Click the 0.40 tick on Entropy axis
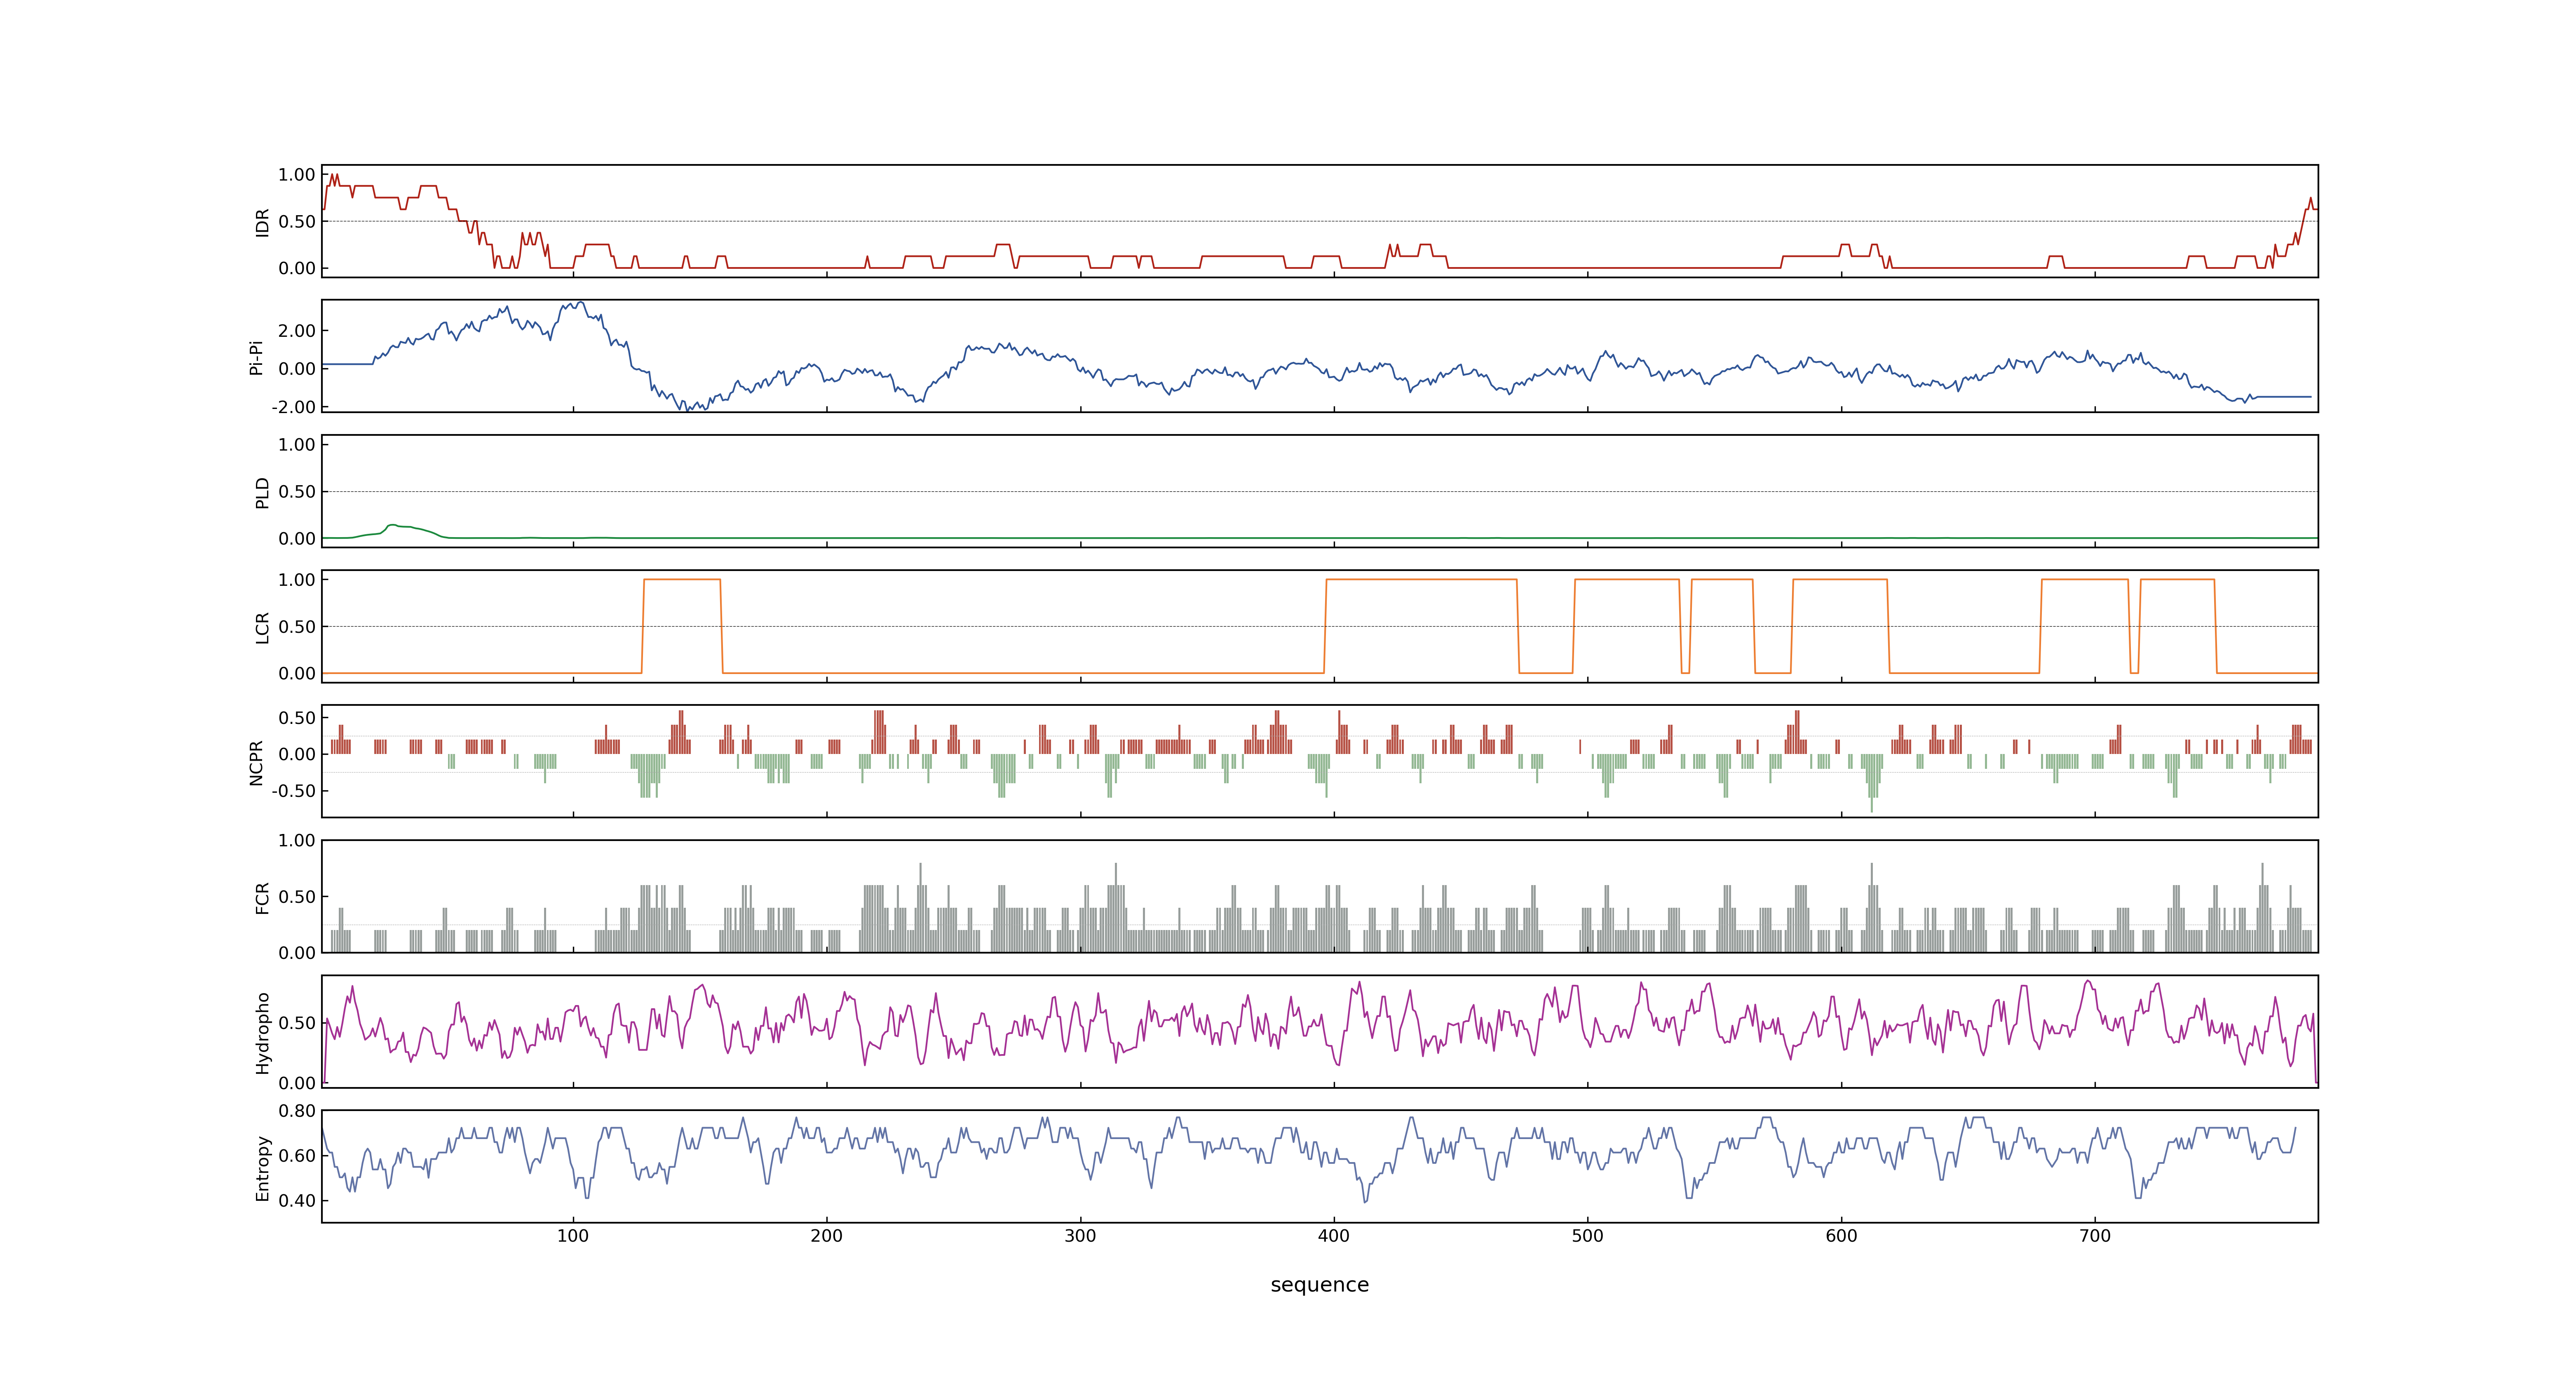The width and height of the screenshot is (2576, 1374). click(297, 1201)
